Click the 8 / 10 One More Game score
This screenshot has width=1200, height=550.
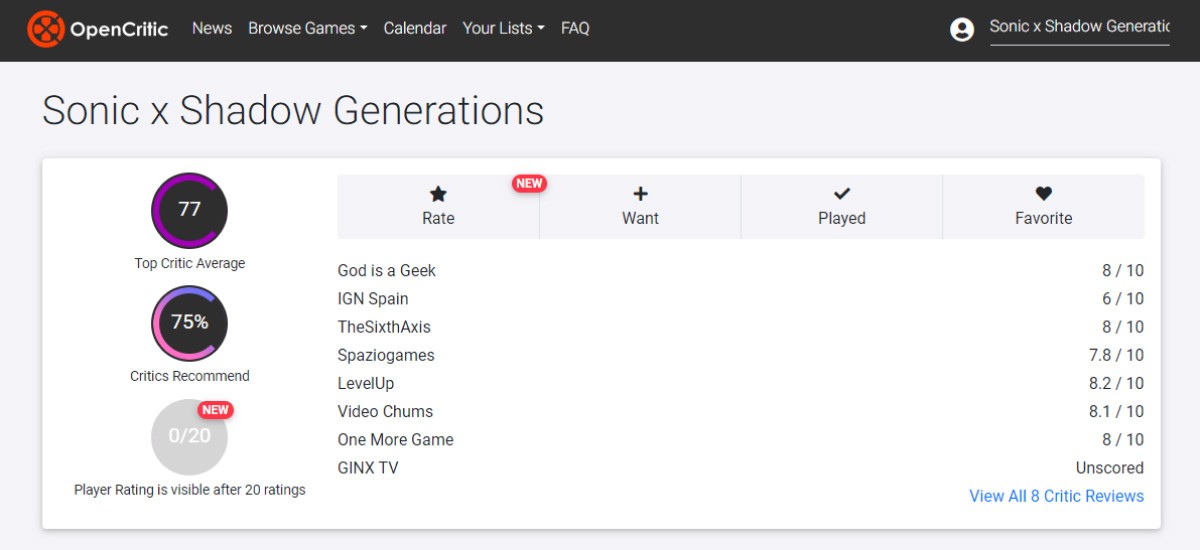[1123, 439]
